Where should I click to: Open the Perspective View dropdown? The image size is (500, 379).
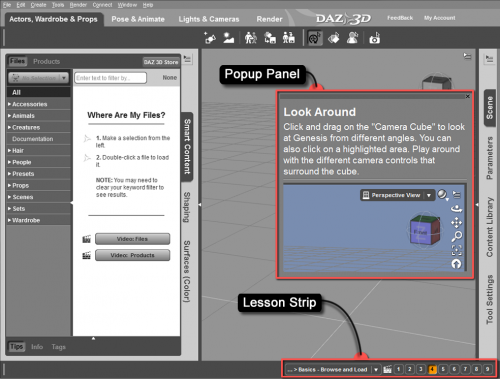[x=429, y=195]
